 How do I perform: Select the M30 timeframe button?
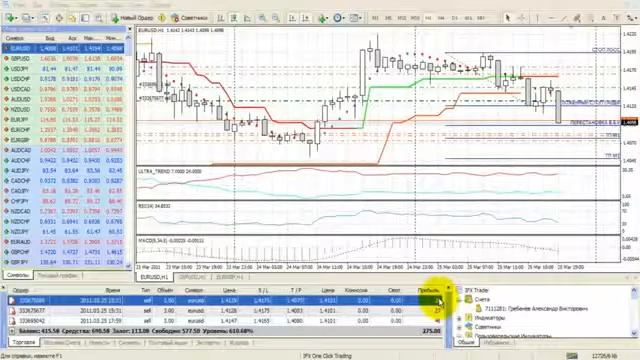(x=415, y=18)
